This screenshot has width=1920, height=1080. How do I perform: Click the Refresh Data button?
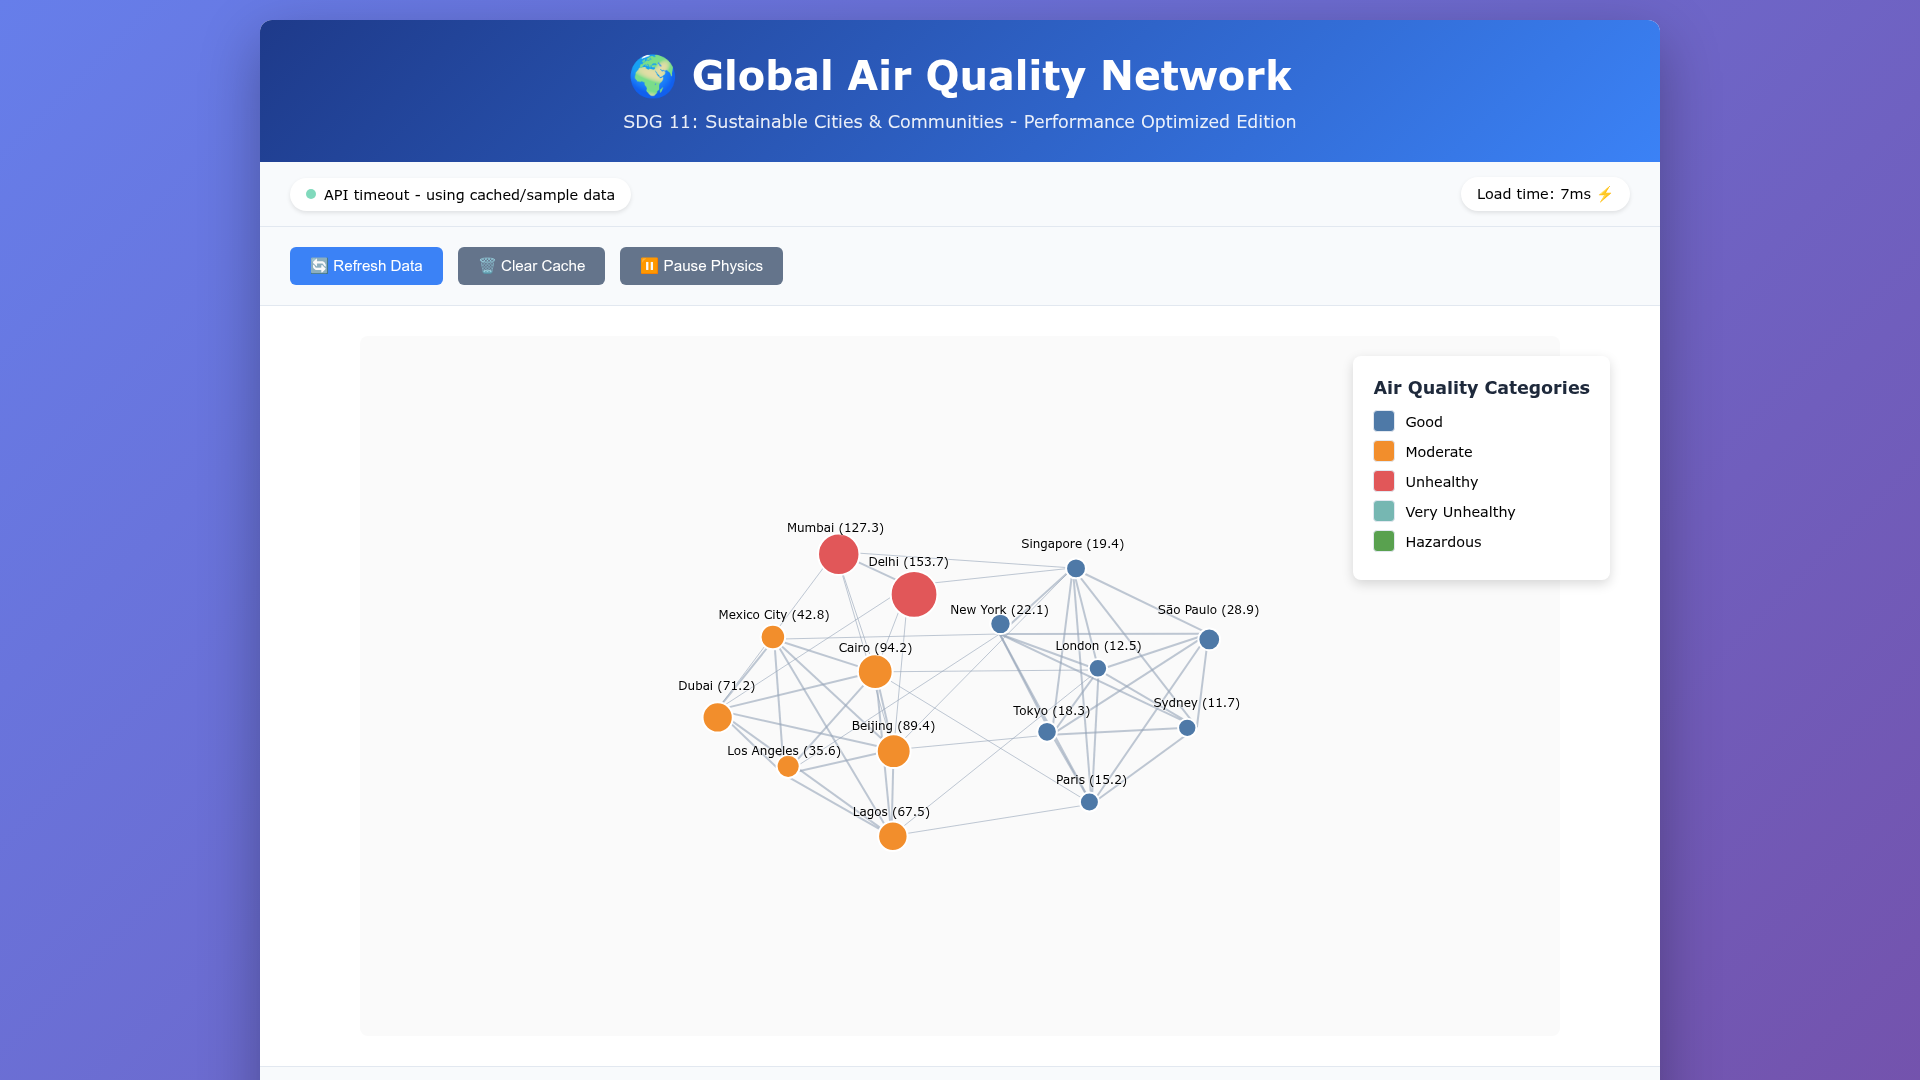click(366, 266)
